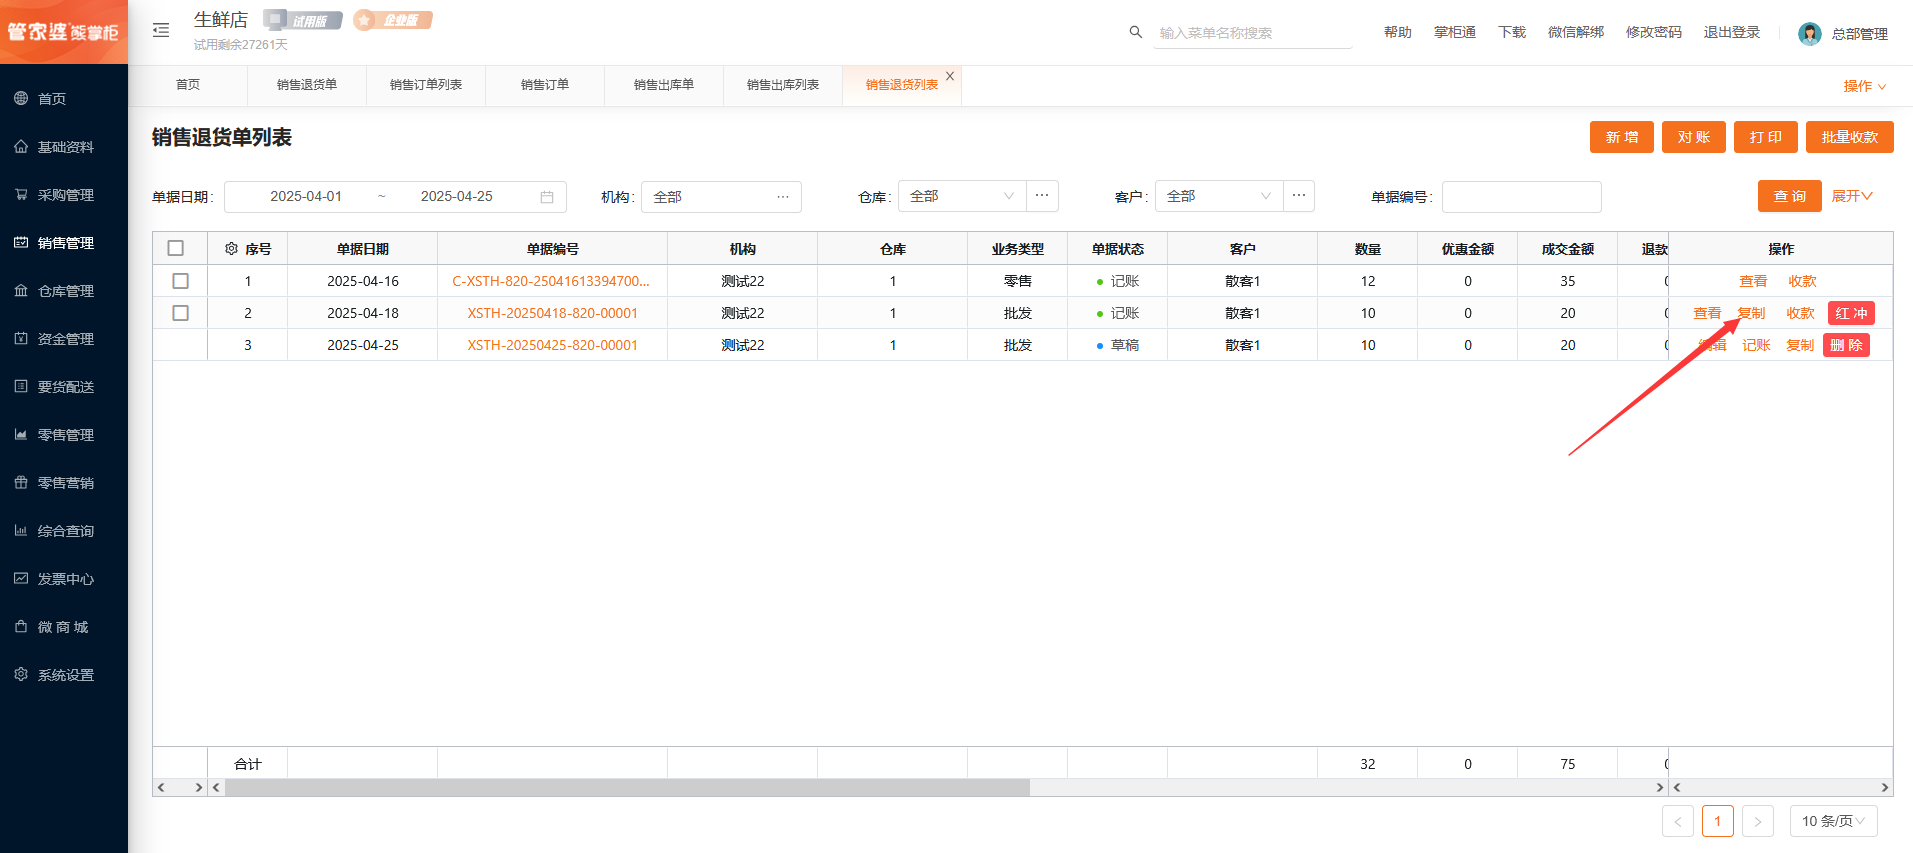Open order XSTH-20250425-820-00001
This screenshot has width=1913, height=853.
[552, 345]
